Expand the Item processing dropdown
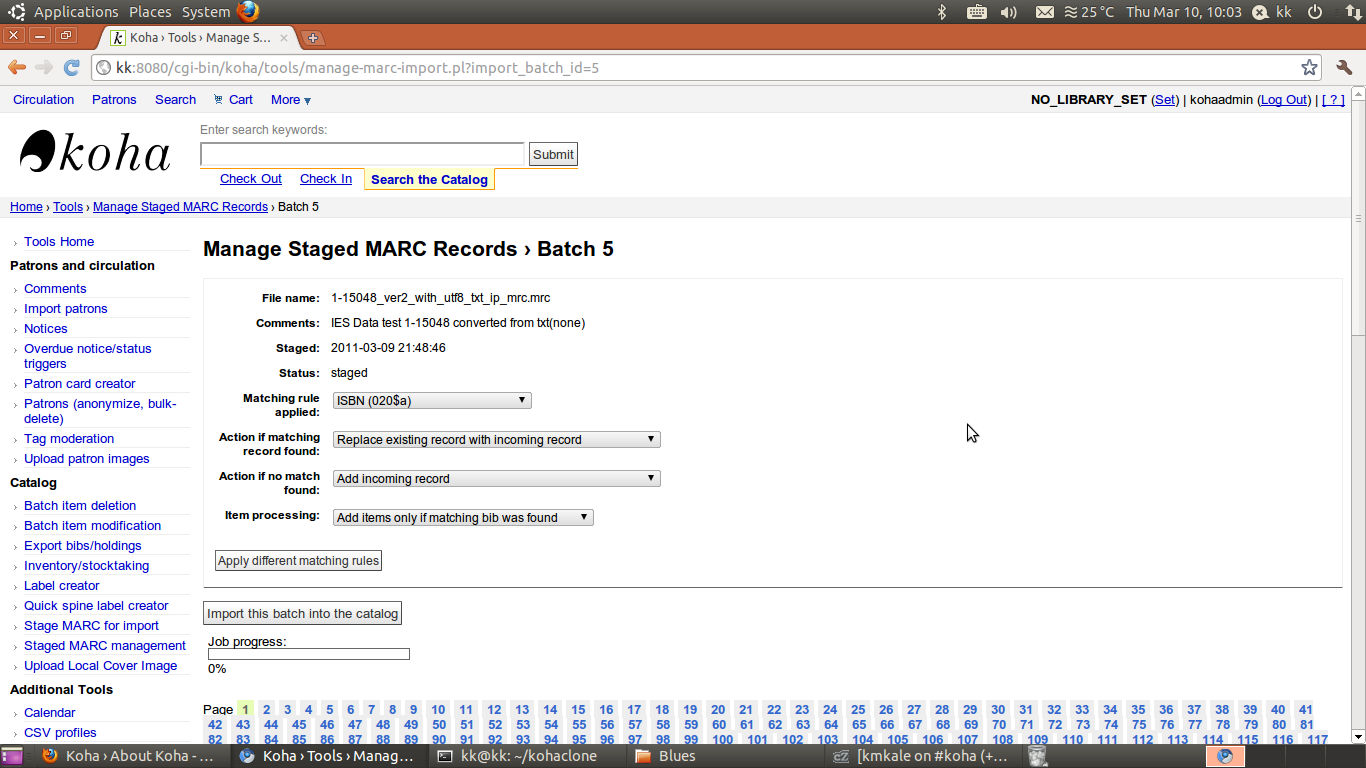The height and width of the screenshot is (768, 1366). pyautogui.click(x=463, y=518)
